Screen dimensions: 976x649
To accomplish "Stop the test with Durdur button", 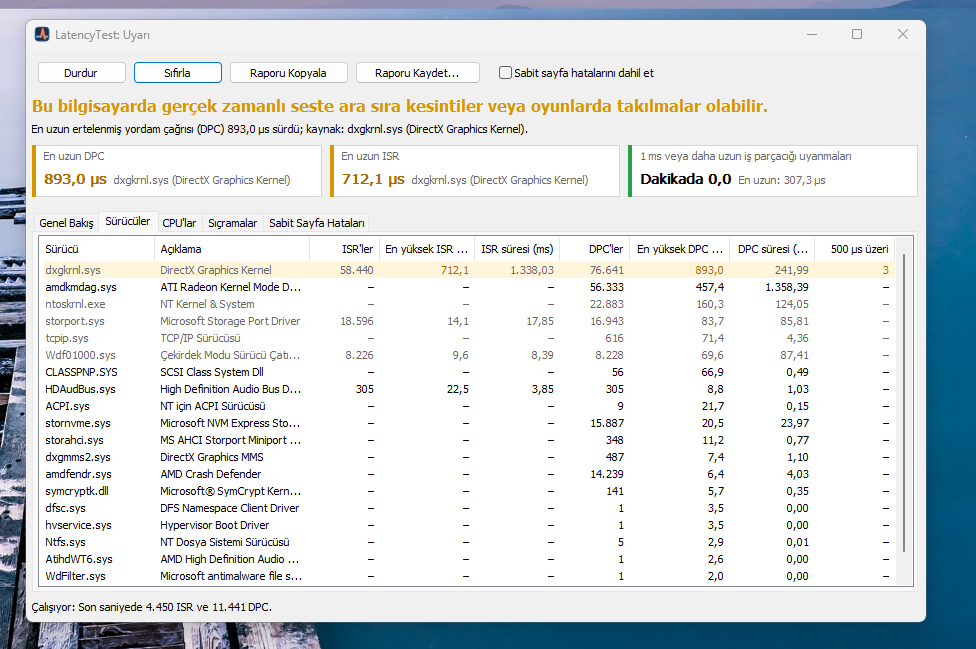I will click(82, 73).
